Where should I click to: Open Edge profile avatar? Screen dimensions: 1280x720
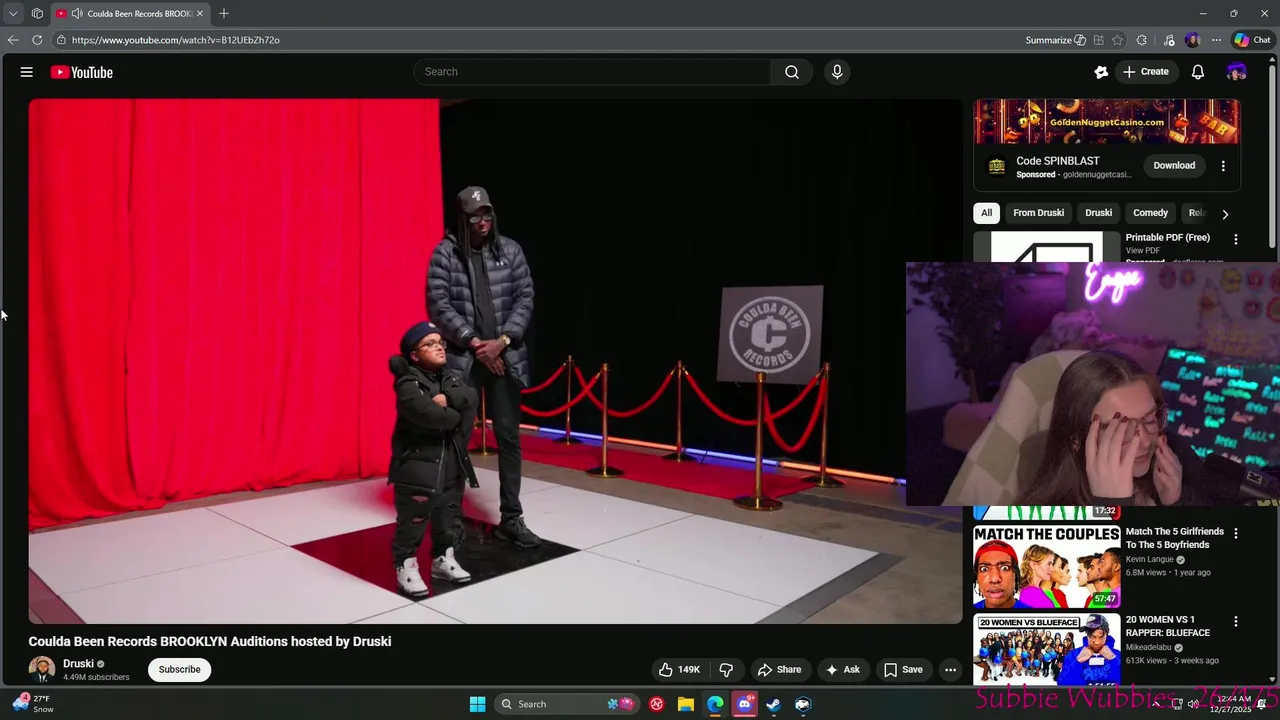(1192, 40)
